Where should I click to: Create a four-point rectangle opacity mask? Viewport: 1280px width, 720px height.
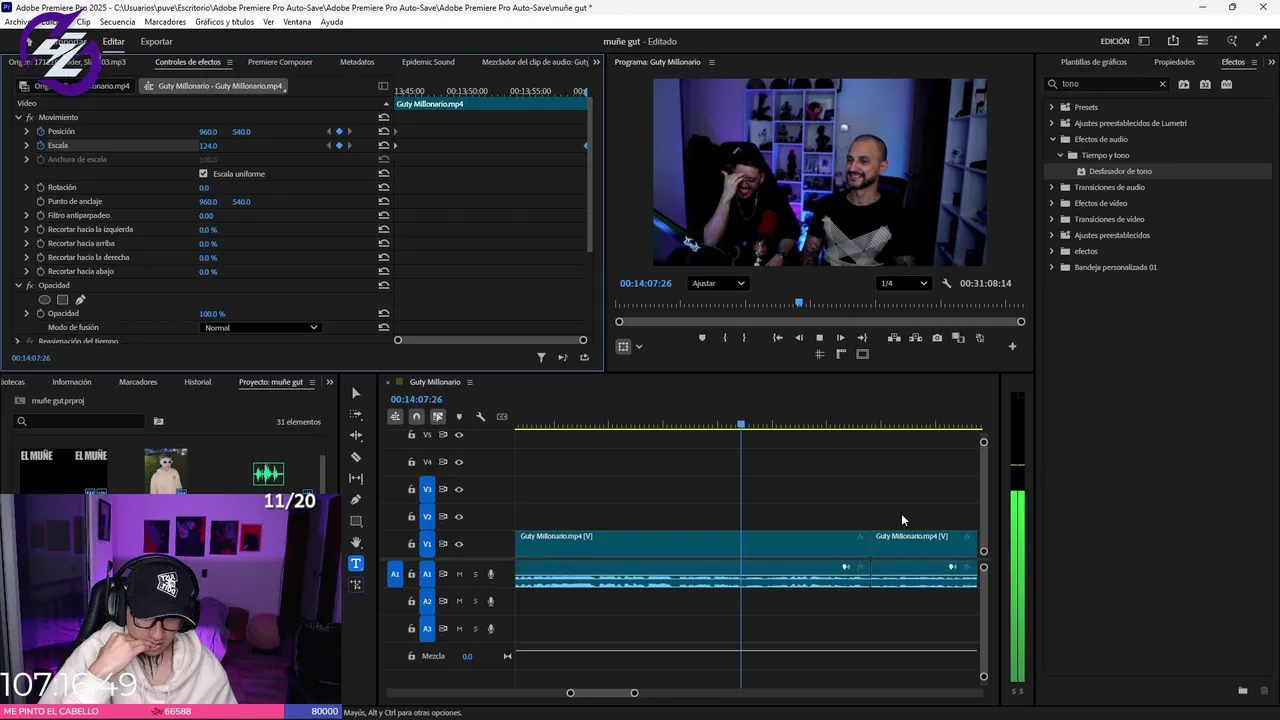click(x=62, y=299)
